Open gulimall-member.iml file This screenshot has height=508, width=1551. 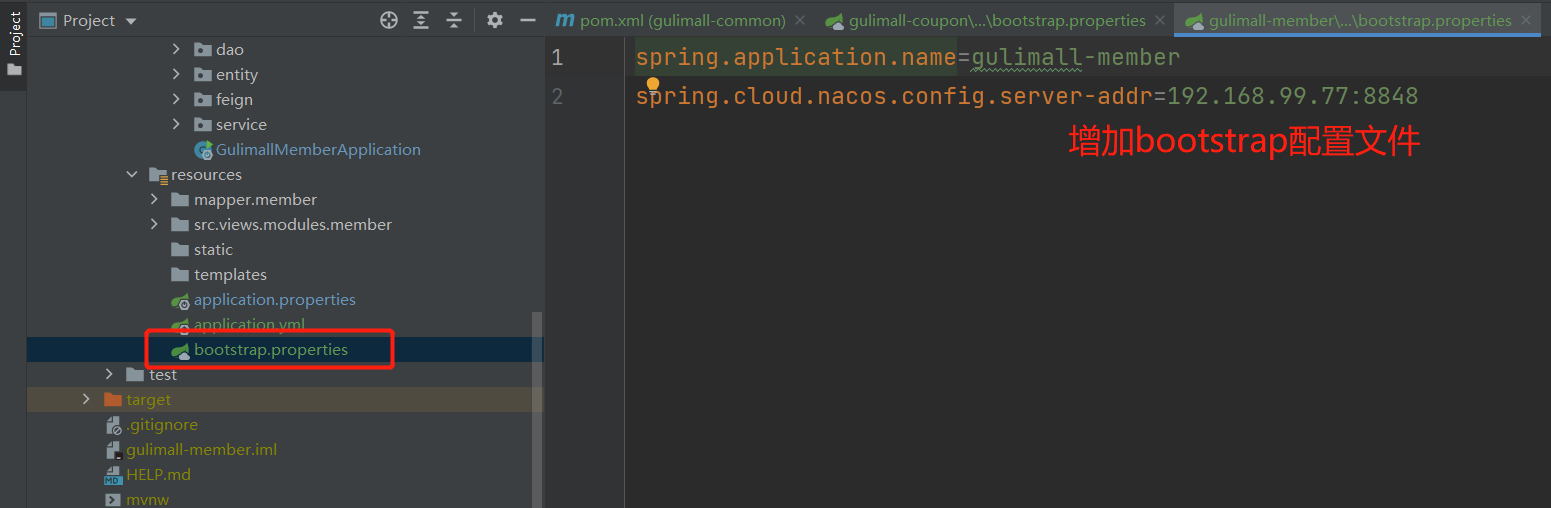[201, 449]
